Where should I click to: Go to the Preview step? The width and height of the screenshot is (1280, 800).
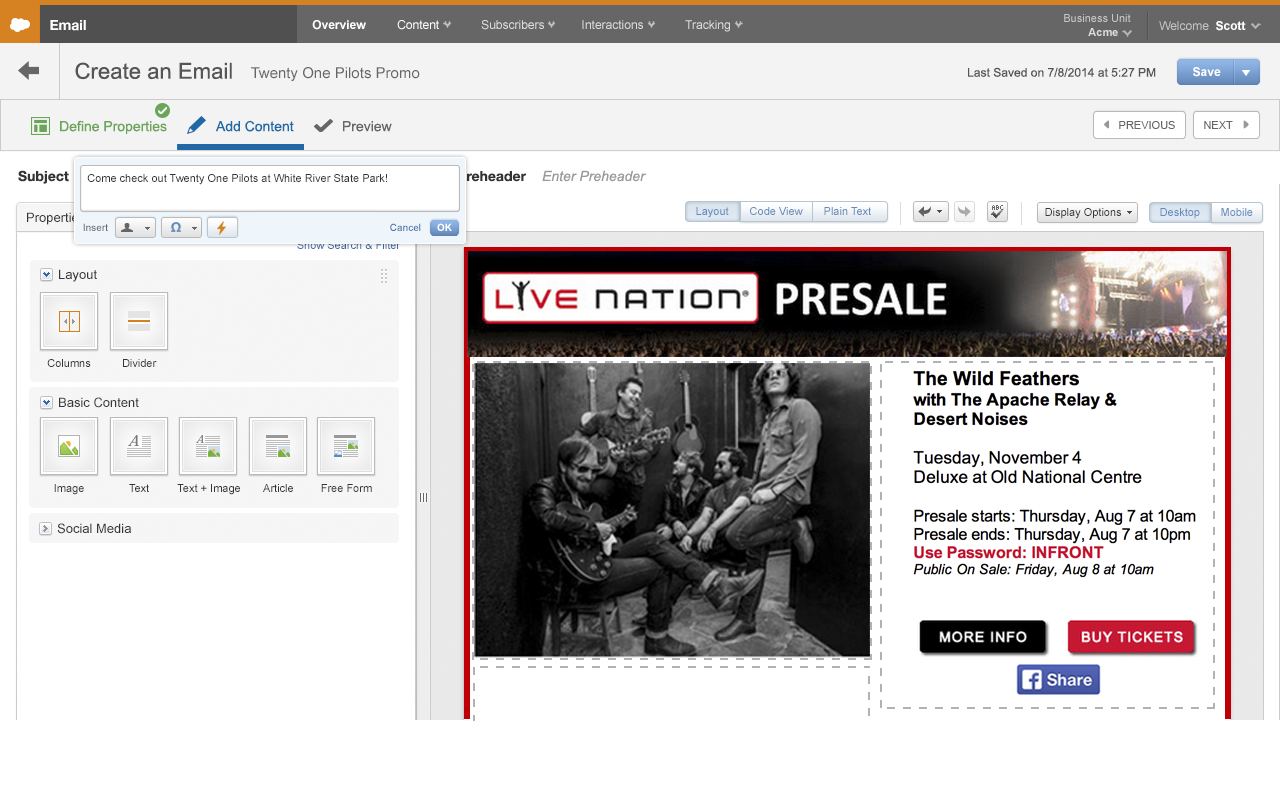[x=353, y=126]
